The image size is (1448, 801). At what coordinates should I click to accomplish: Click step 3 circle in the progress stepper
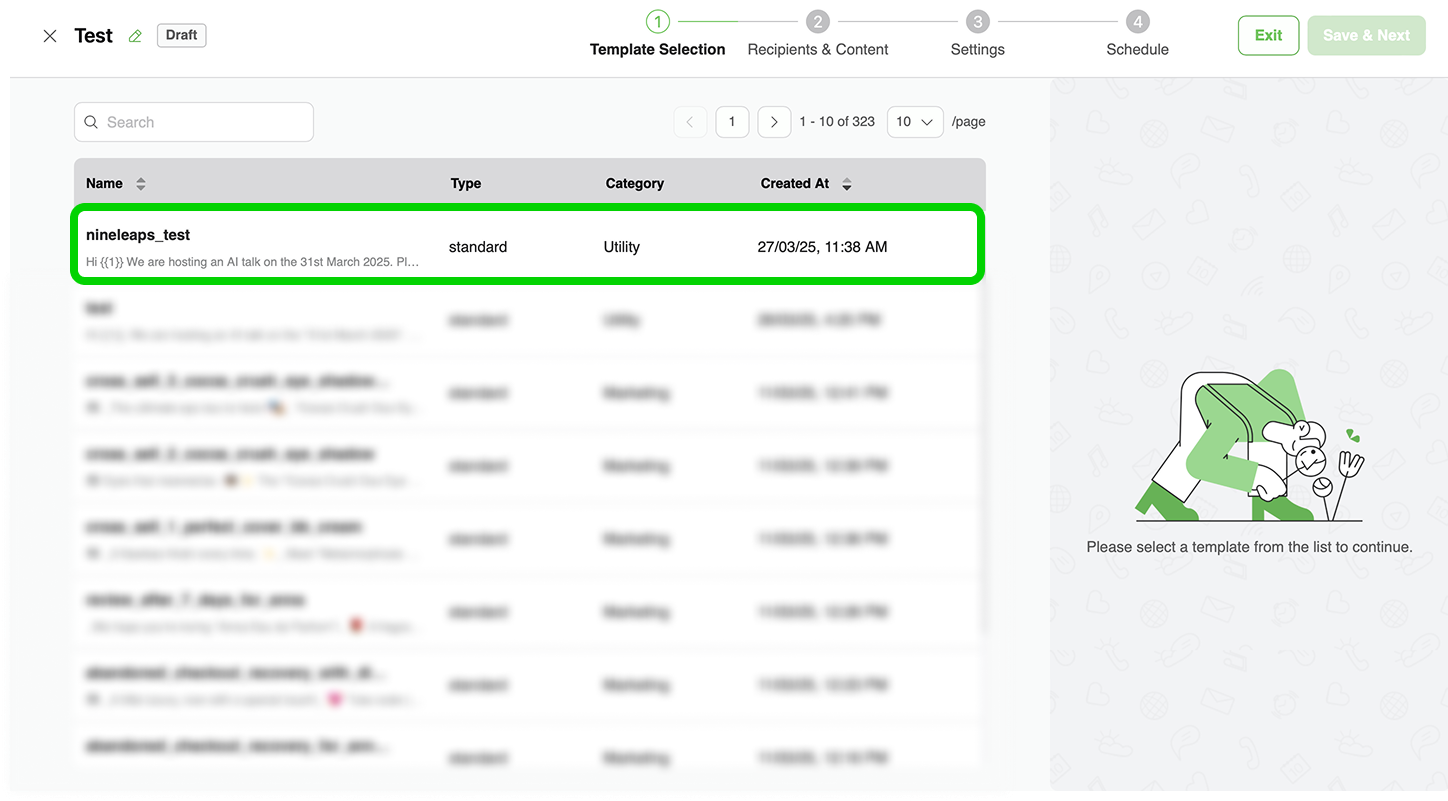coord(977,22)
